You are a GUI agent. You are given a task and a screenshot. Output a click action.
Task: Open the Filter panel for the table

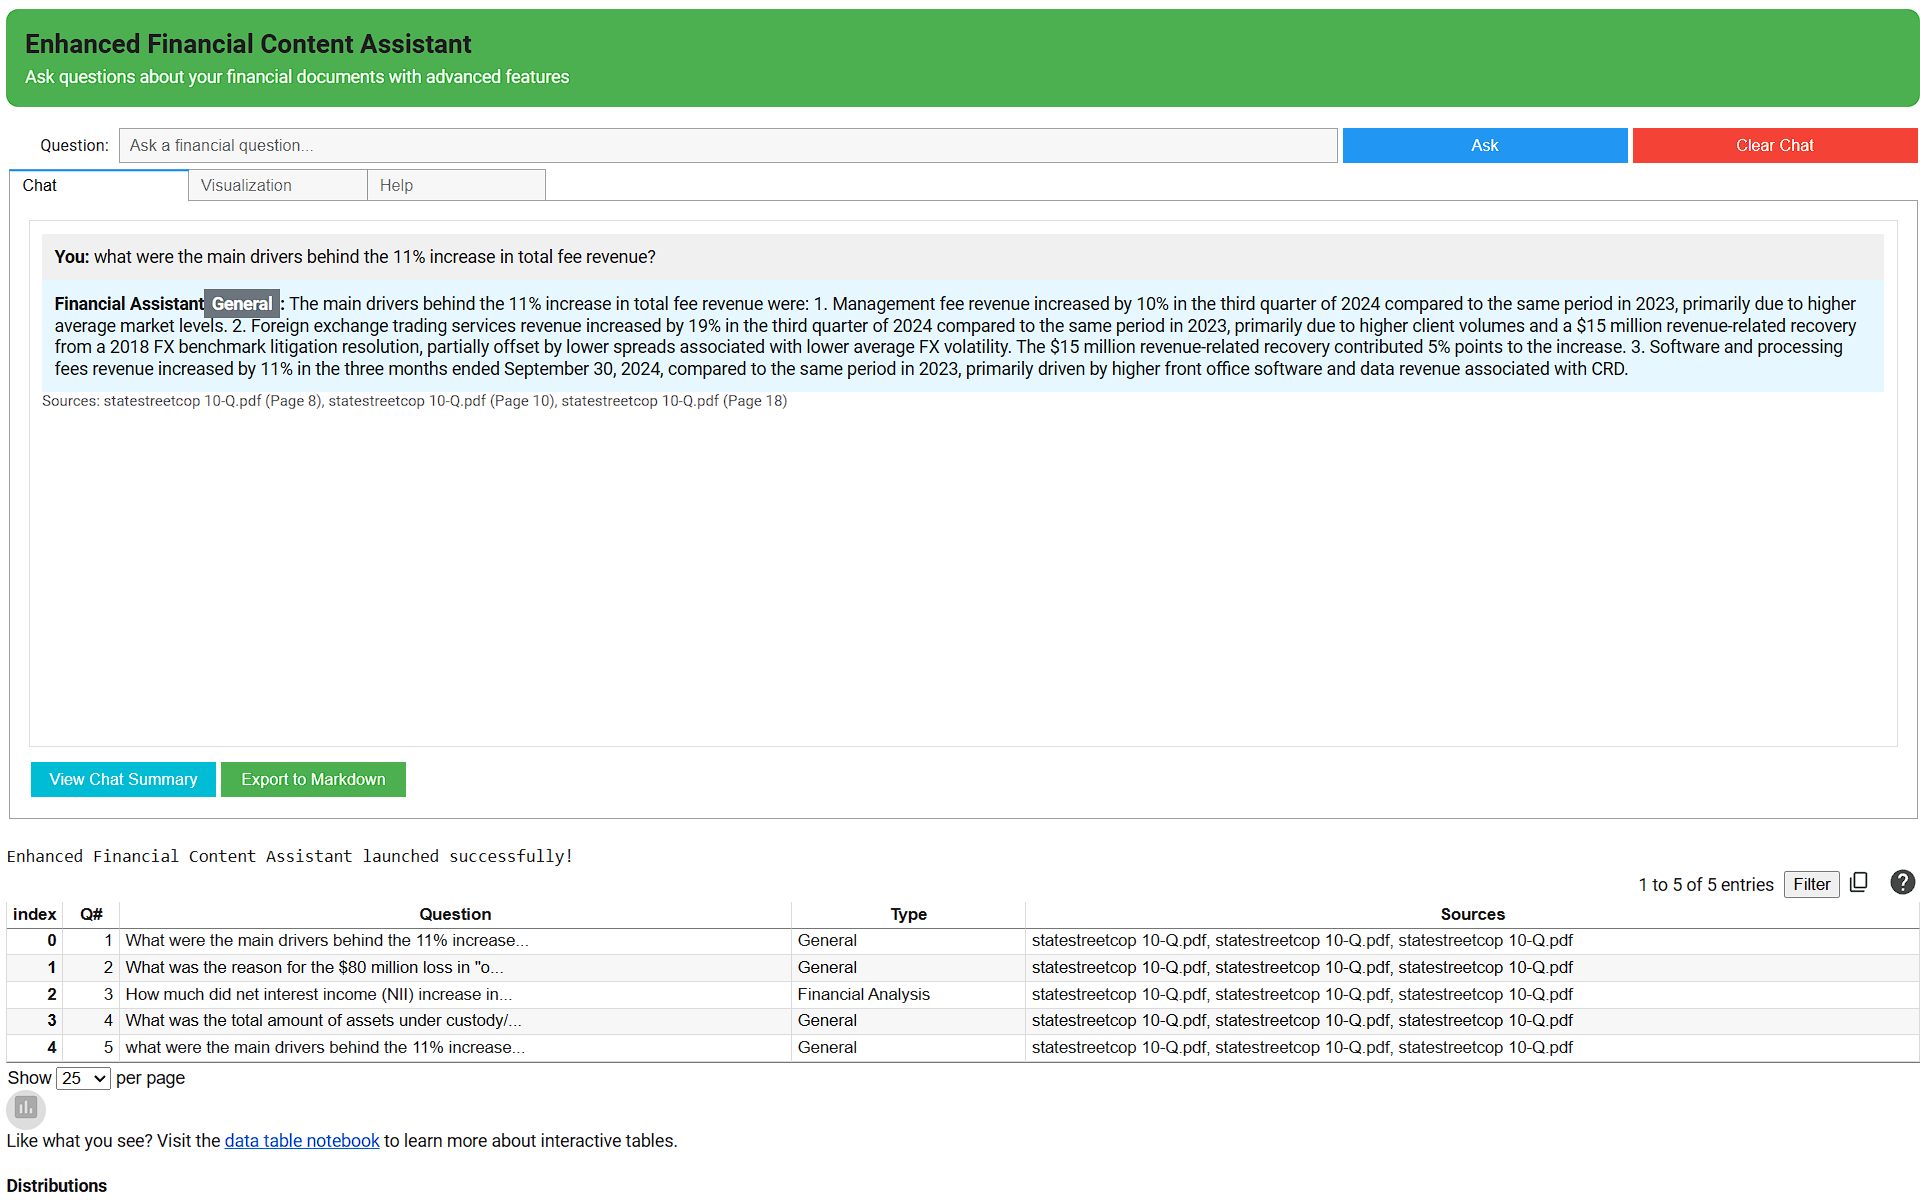coord(1811,884)
